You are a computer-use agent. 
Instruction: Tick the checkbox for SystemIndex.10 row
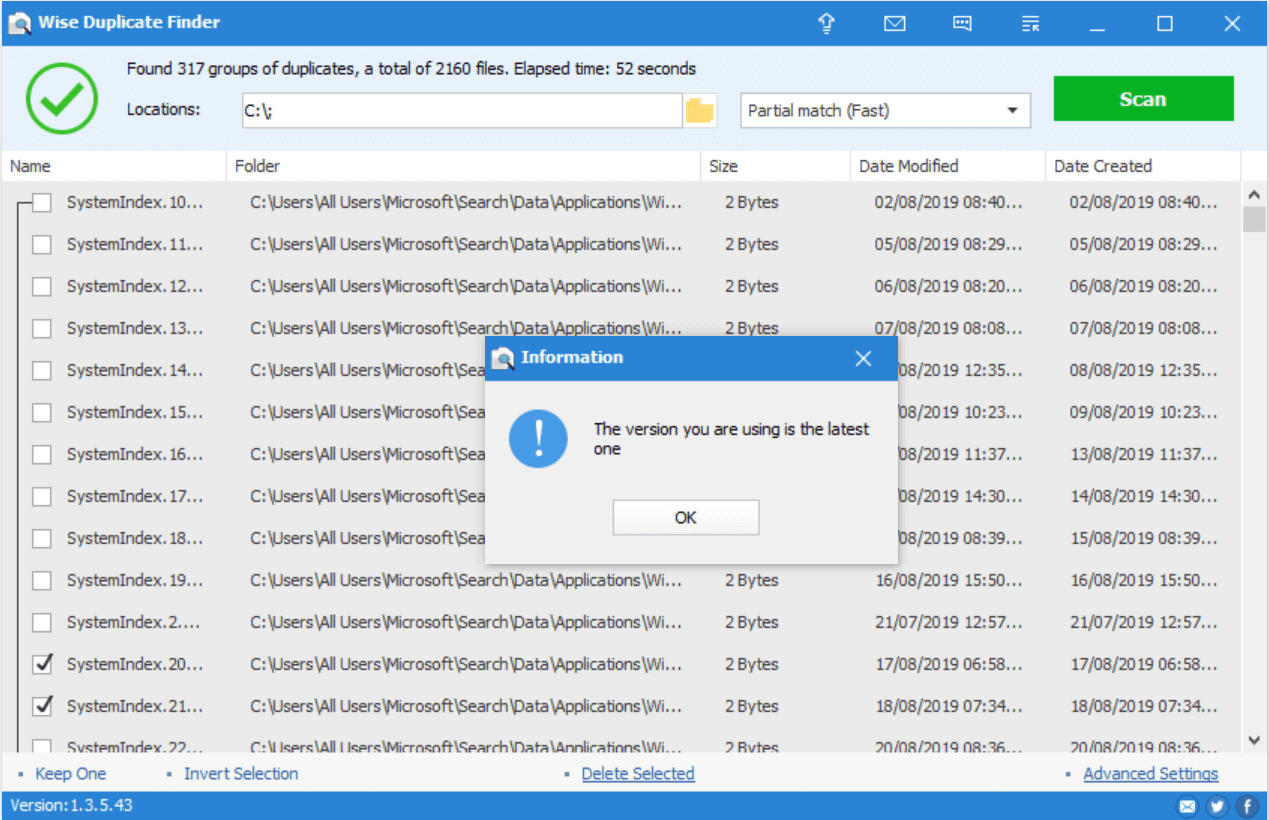(42, 203)
